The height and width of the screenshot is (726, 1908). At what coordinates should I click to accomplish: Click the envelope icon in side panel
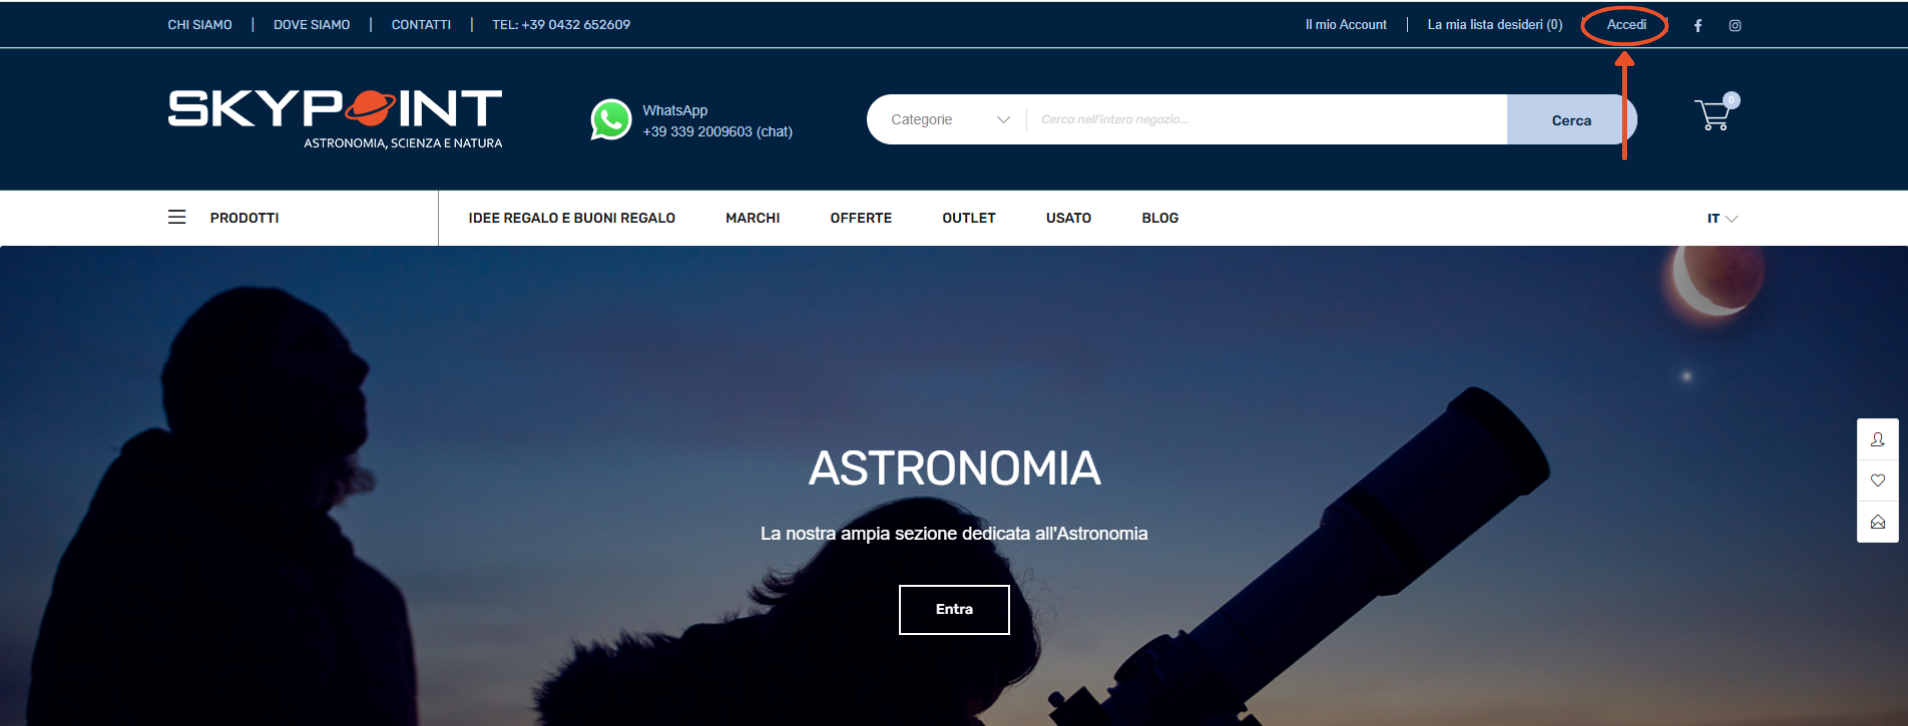coord(1878,522)
